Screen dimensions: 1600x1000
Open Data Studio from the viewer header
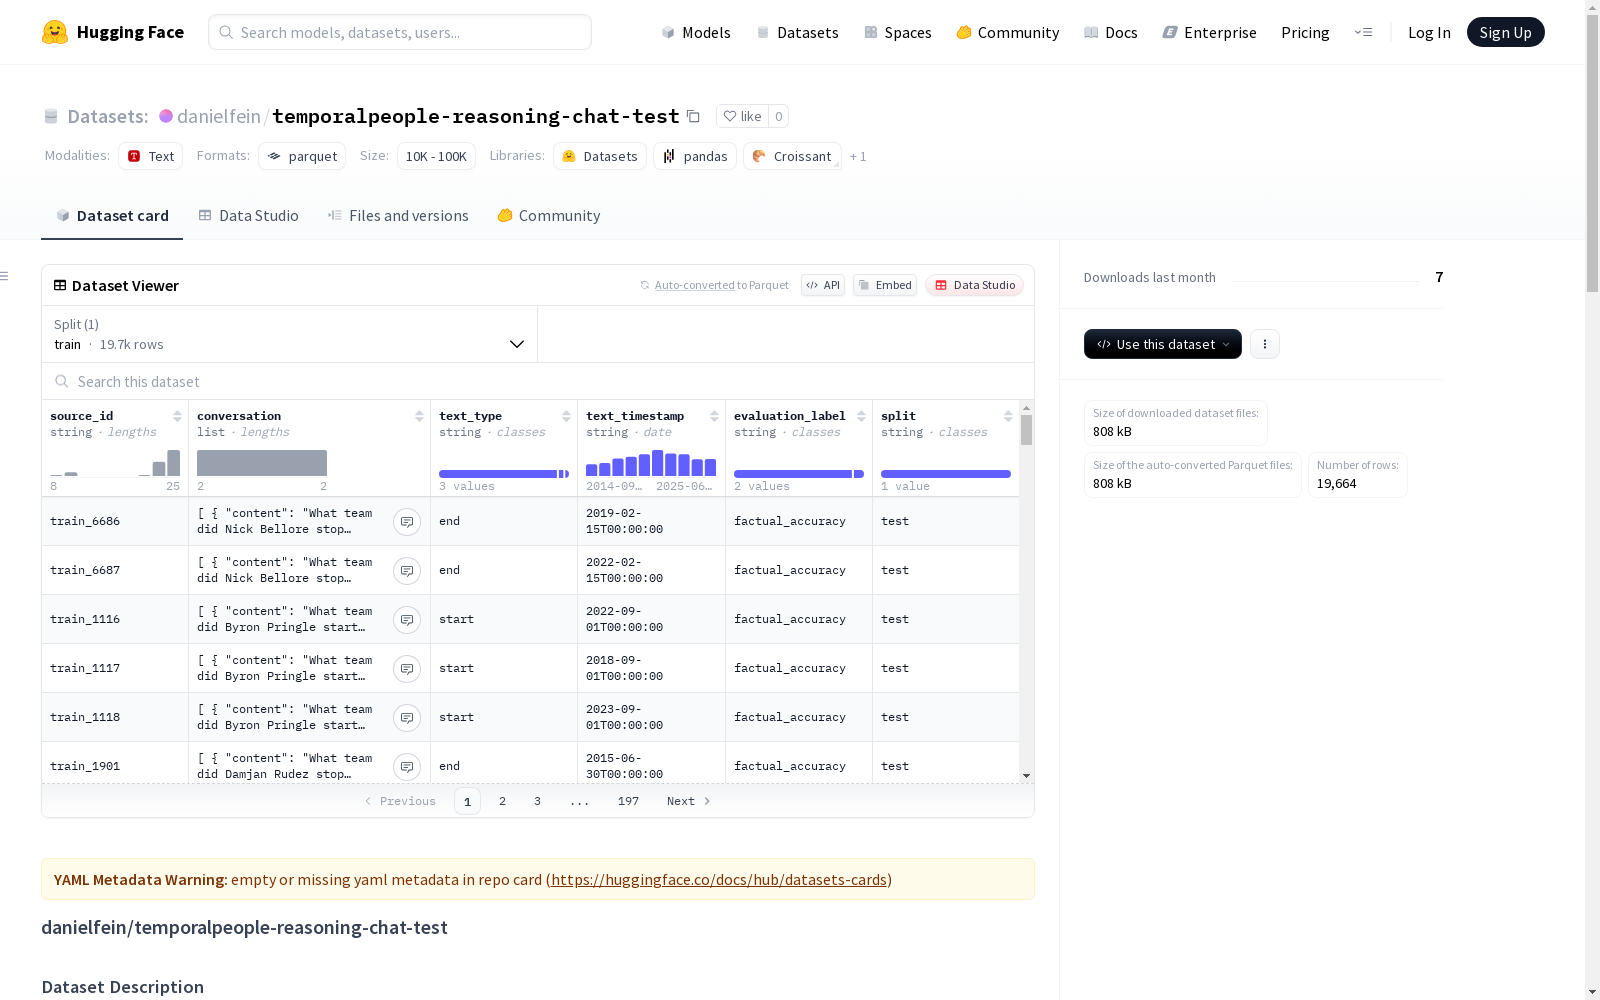(x=975, y=285)
